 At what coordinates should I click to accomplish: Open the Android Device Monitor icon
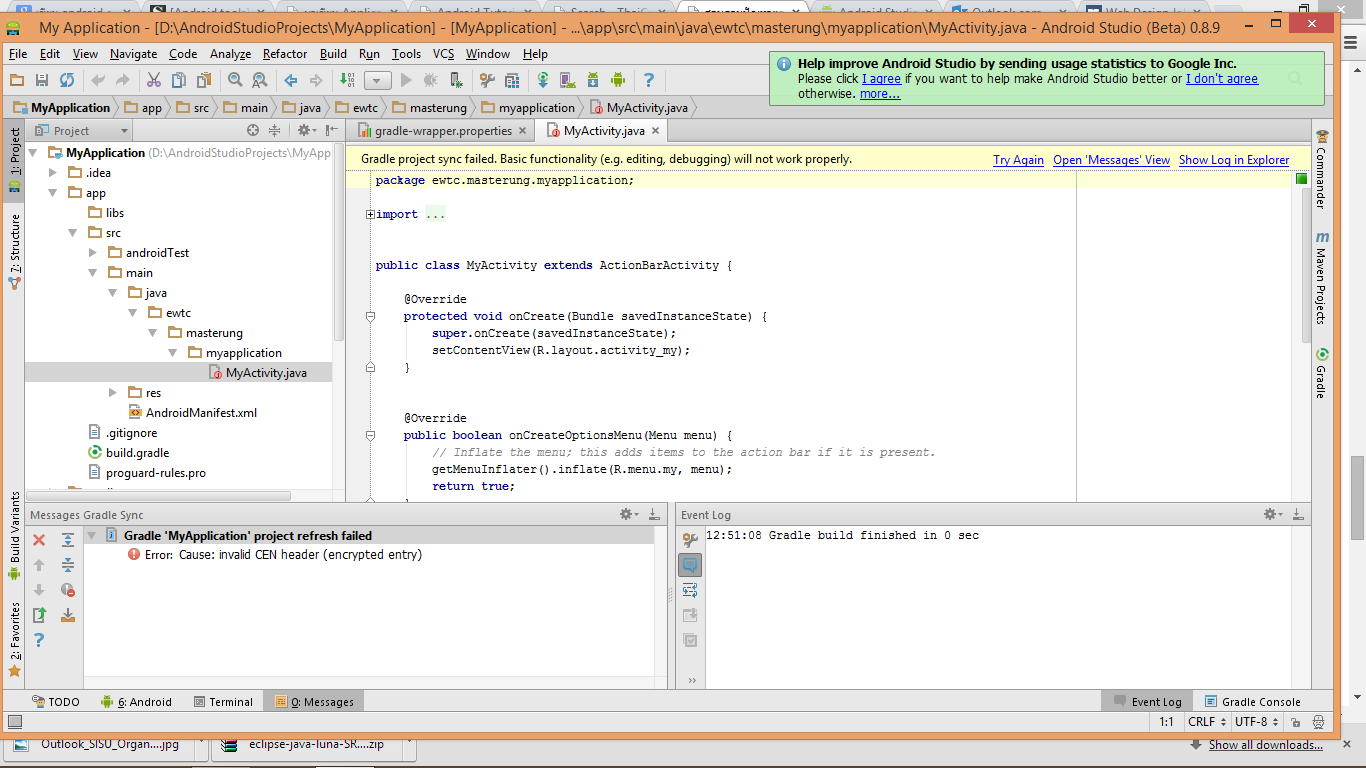coord(618,80)
